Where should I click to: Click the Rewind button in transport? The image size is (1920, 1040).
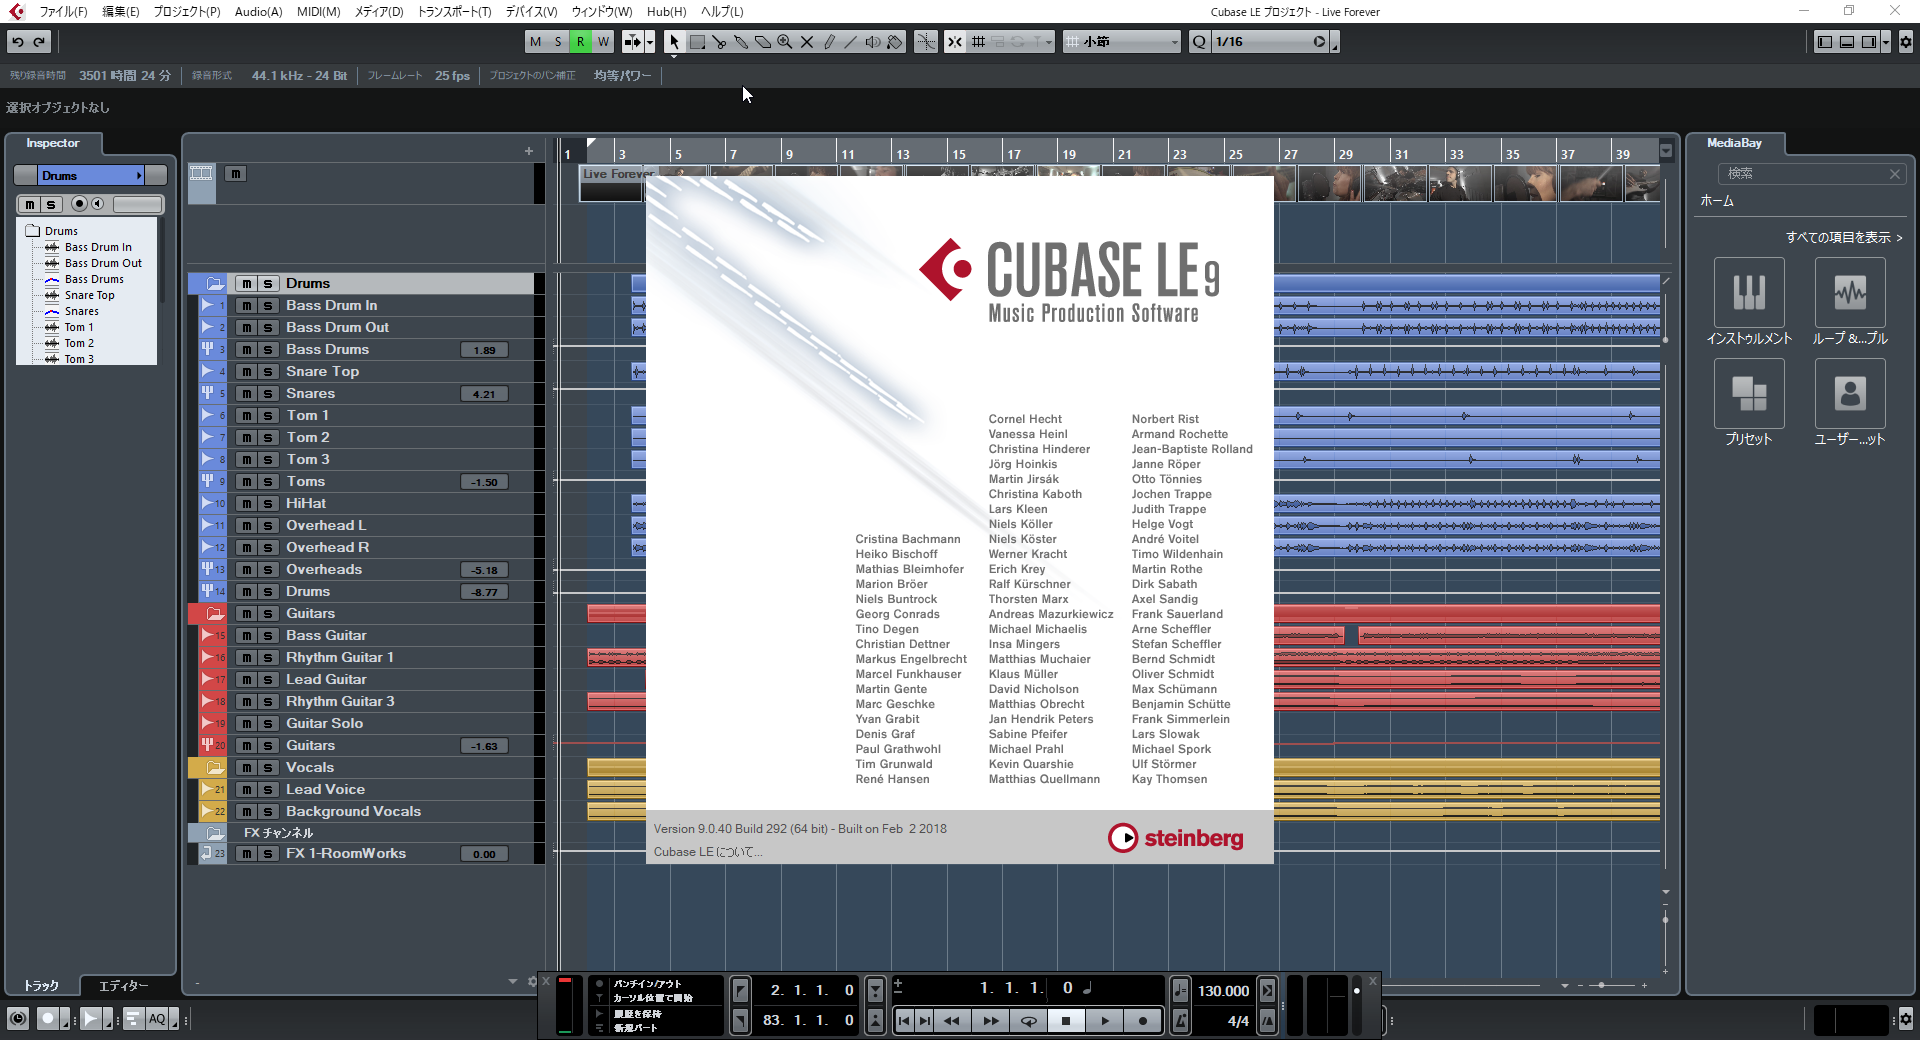click(x=952, y=1021)
